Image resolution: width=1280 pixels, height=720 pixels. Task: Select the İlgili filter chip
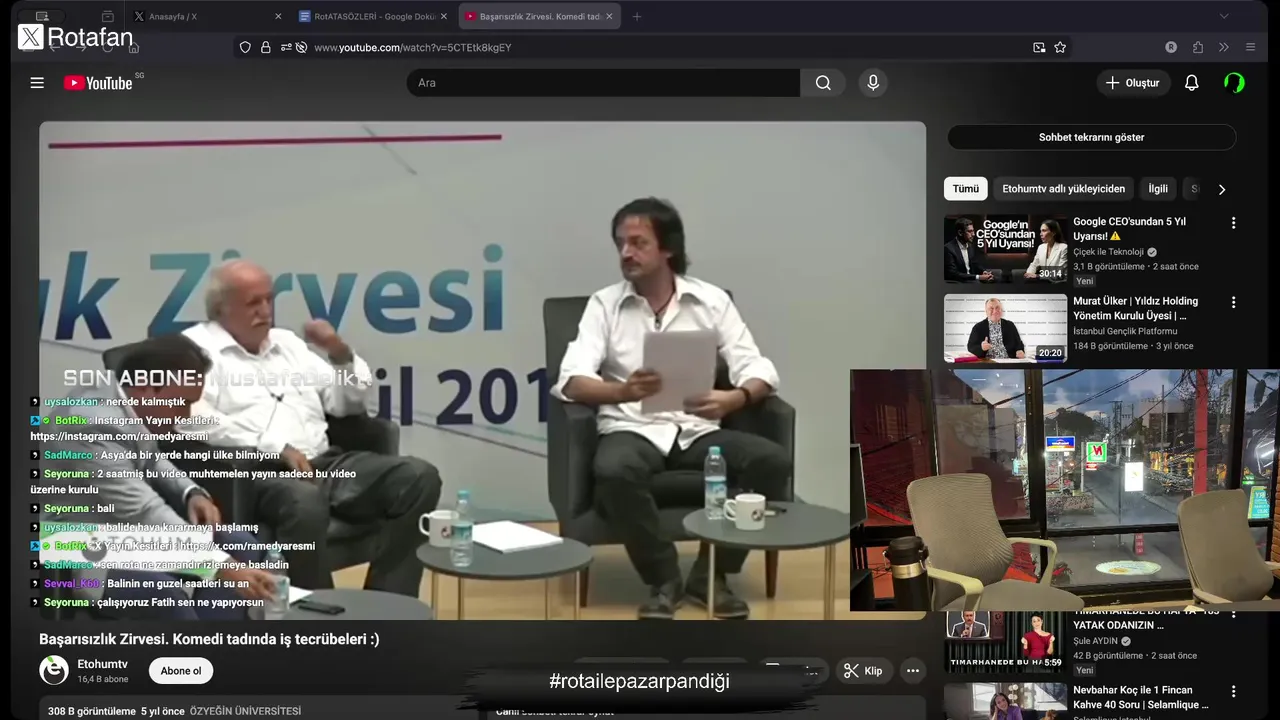(x=1158, y=189)
